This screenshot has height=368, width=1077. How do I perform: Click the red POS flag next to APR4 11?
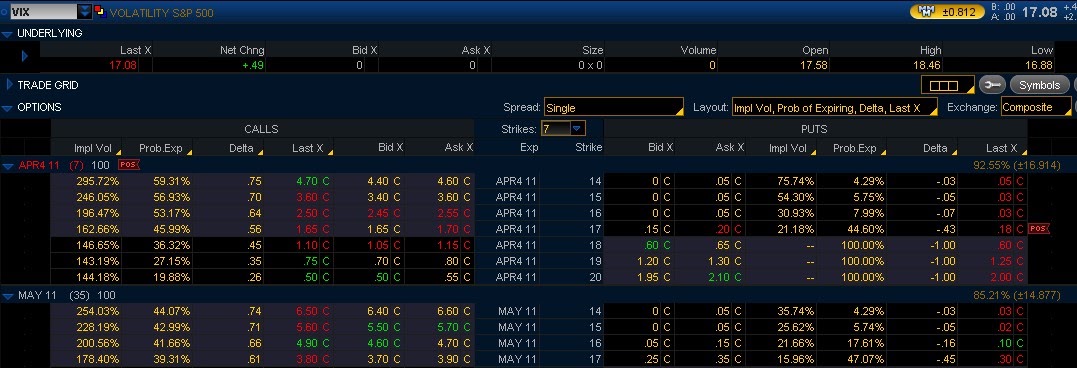coord(127,165)
